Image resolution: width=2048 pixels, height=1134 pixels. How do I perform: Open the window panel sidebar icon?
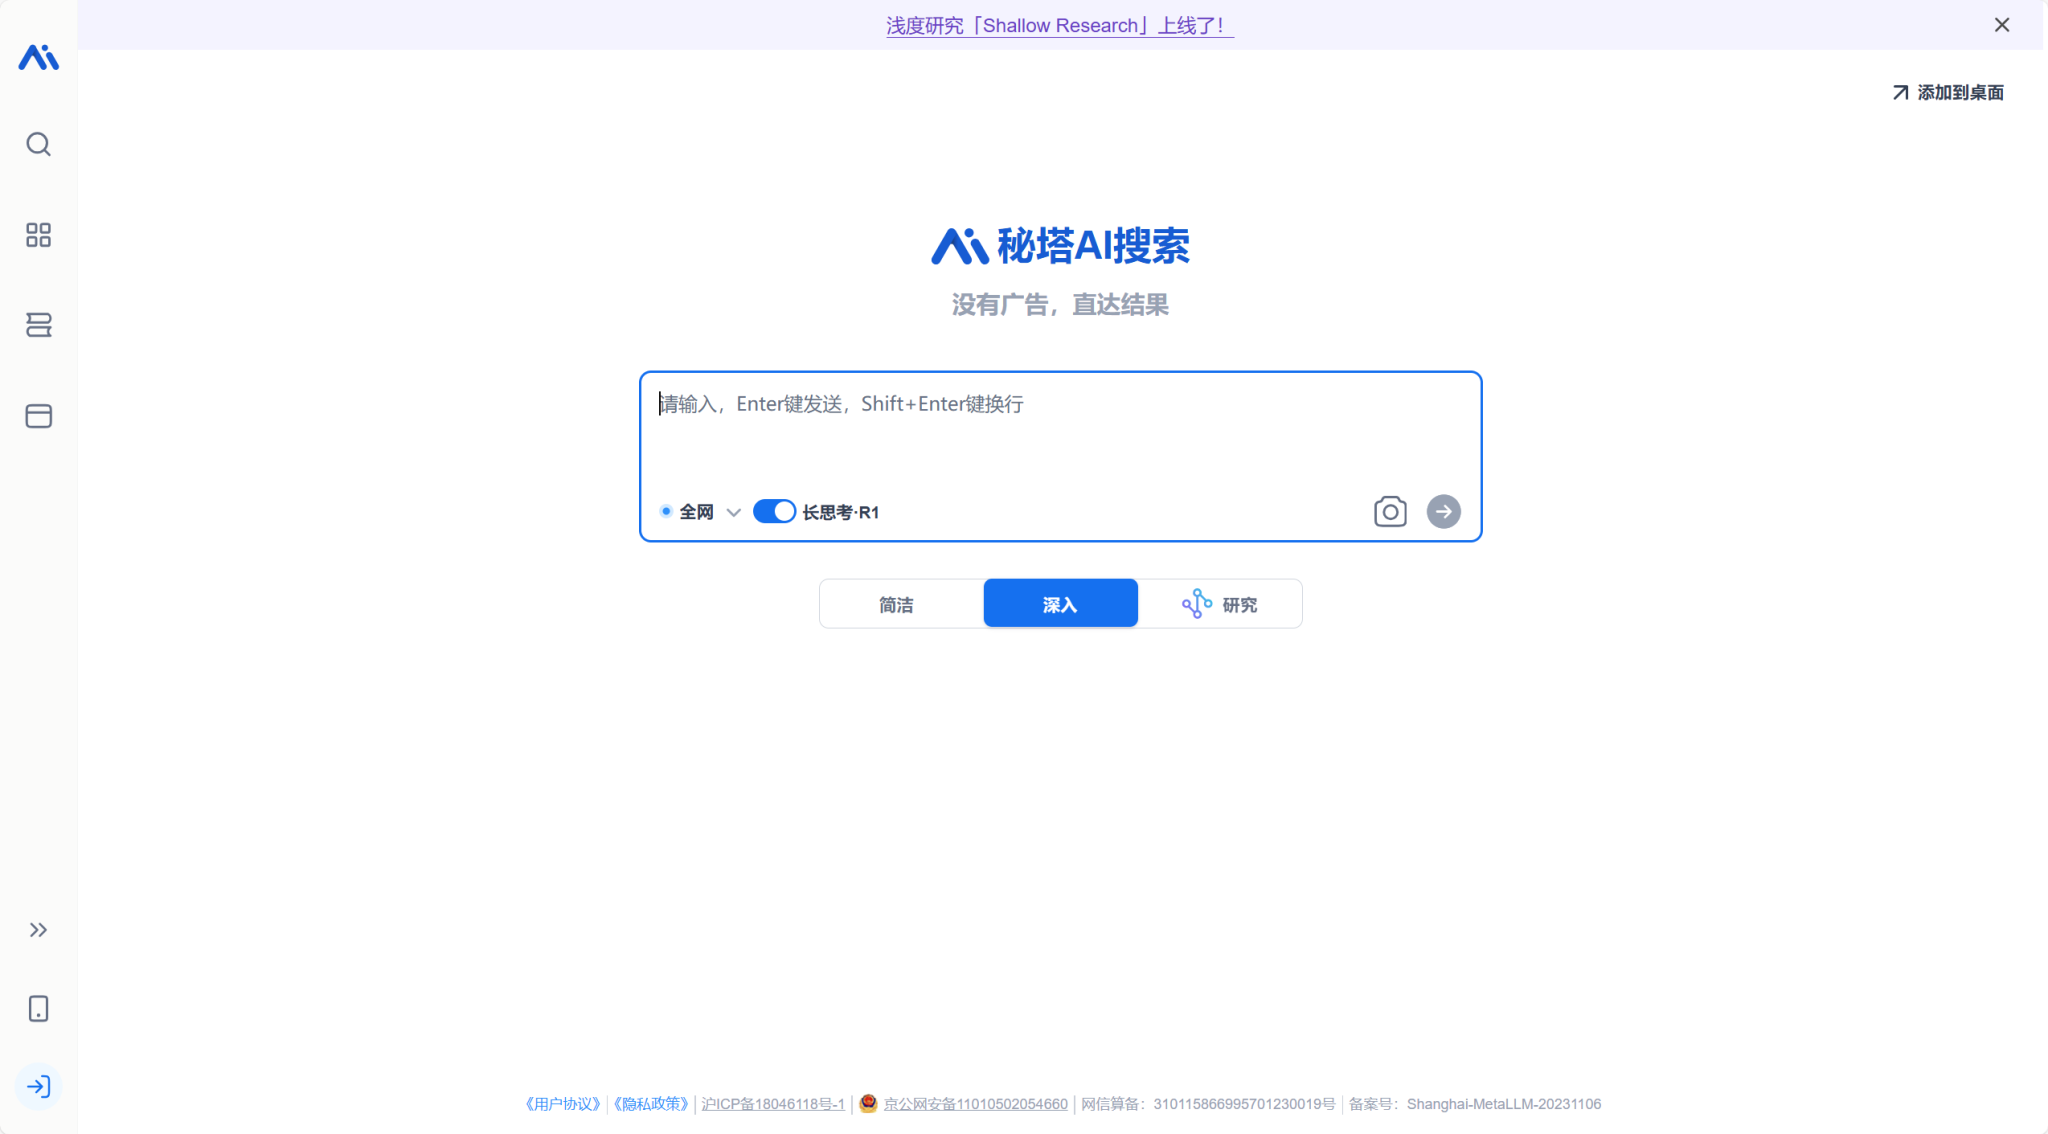coord(39,416)
